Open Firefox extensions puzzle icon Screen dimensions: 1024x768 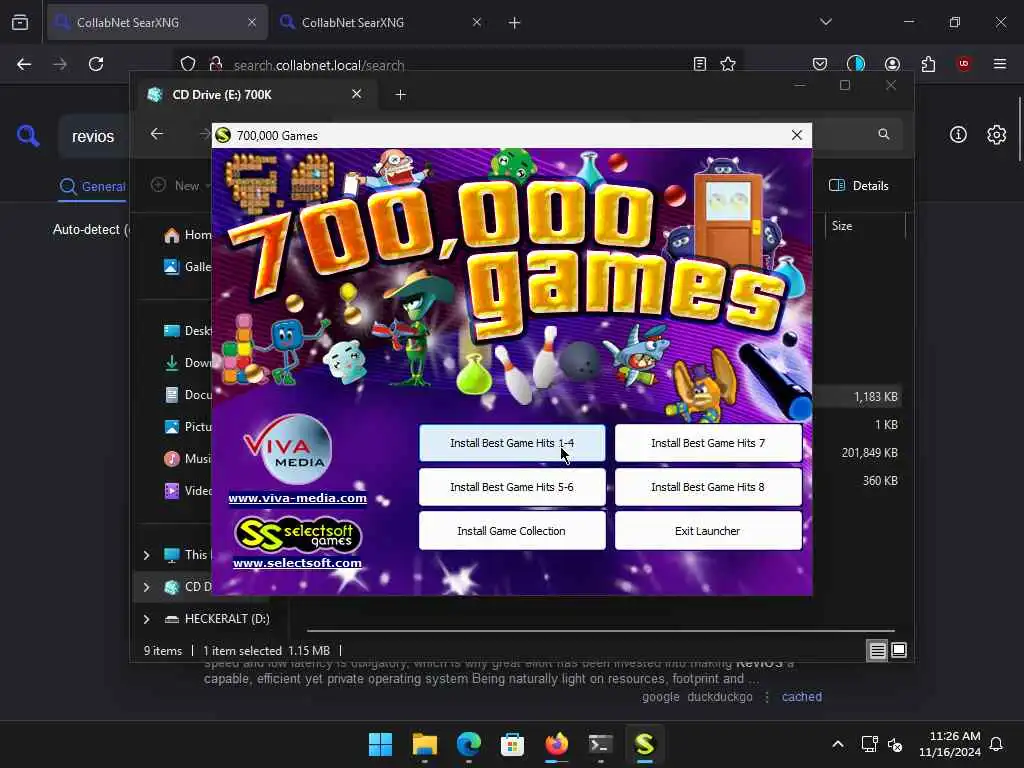928,64
